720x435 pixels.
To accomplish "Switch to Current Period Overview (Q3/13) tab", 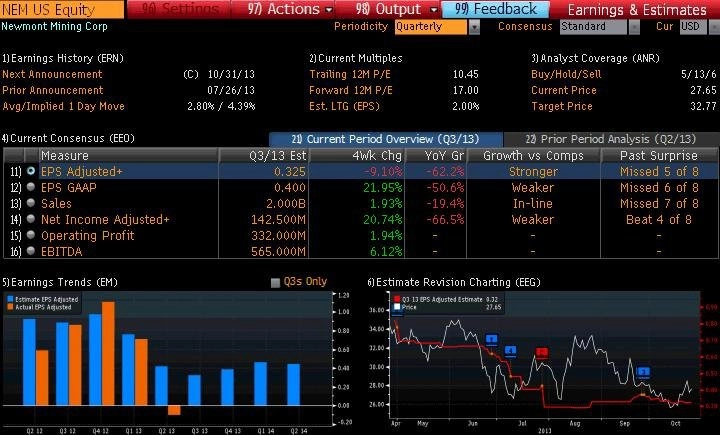I will (386, 139).
